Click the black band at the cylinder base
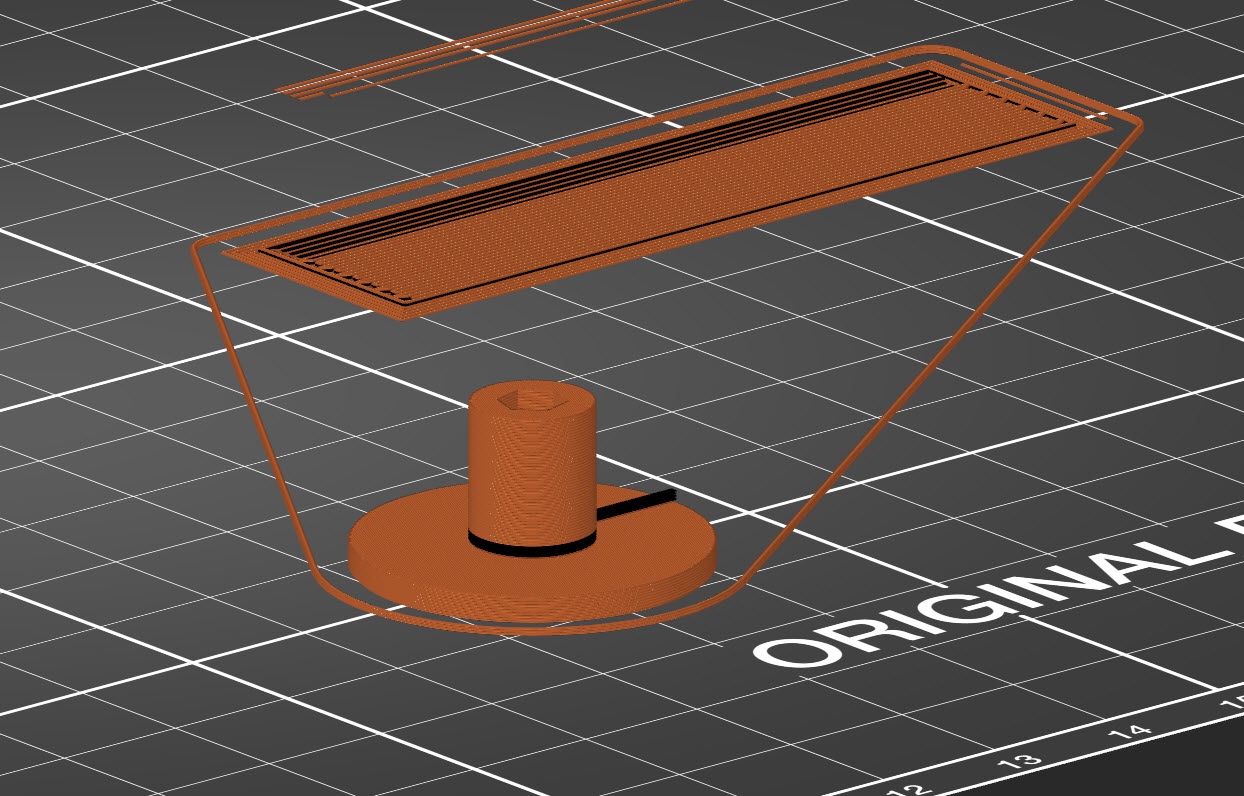The height and width of the screenshot is (796, 1244). coord(533,546)
